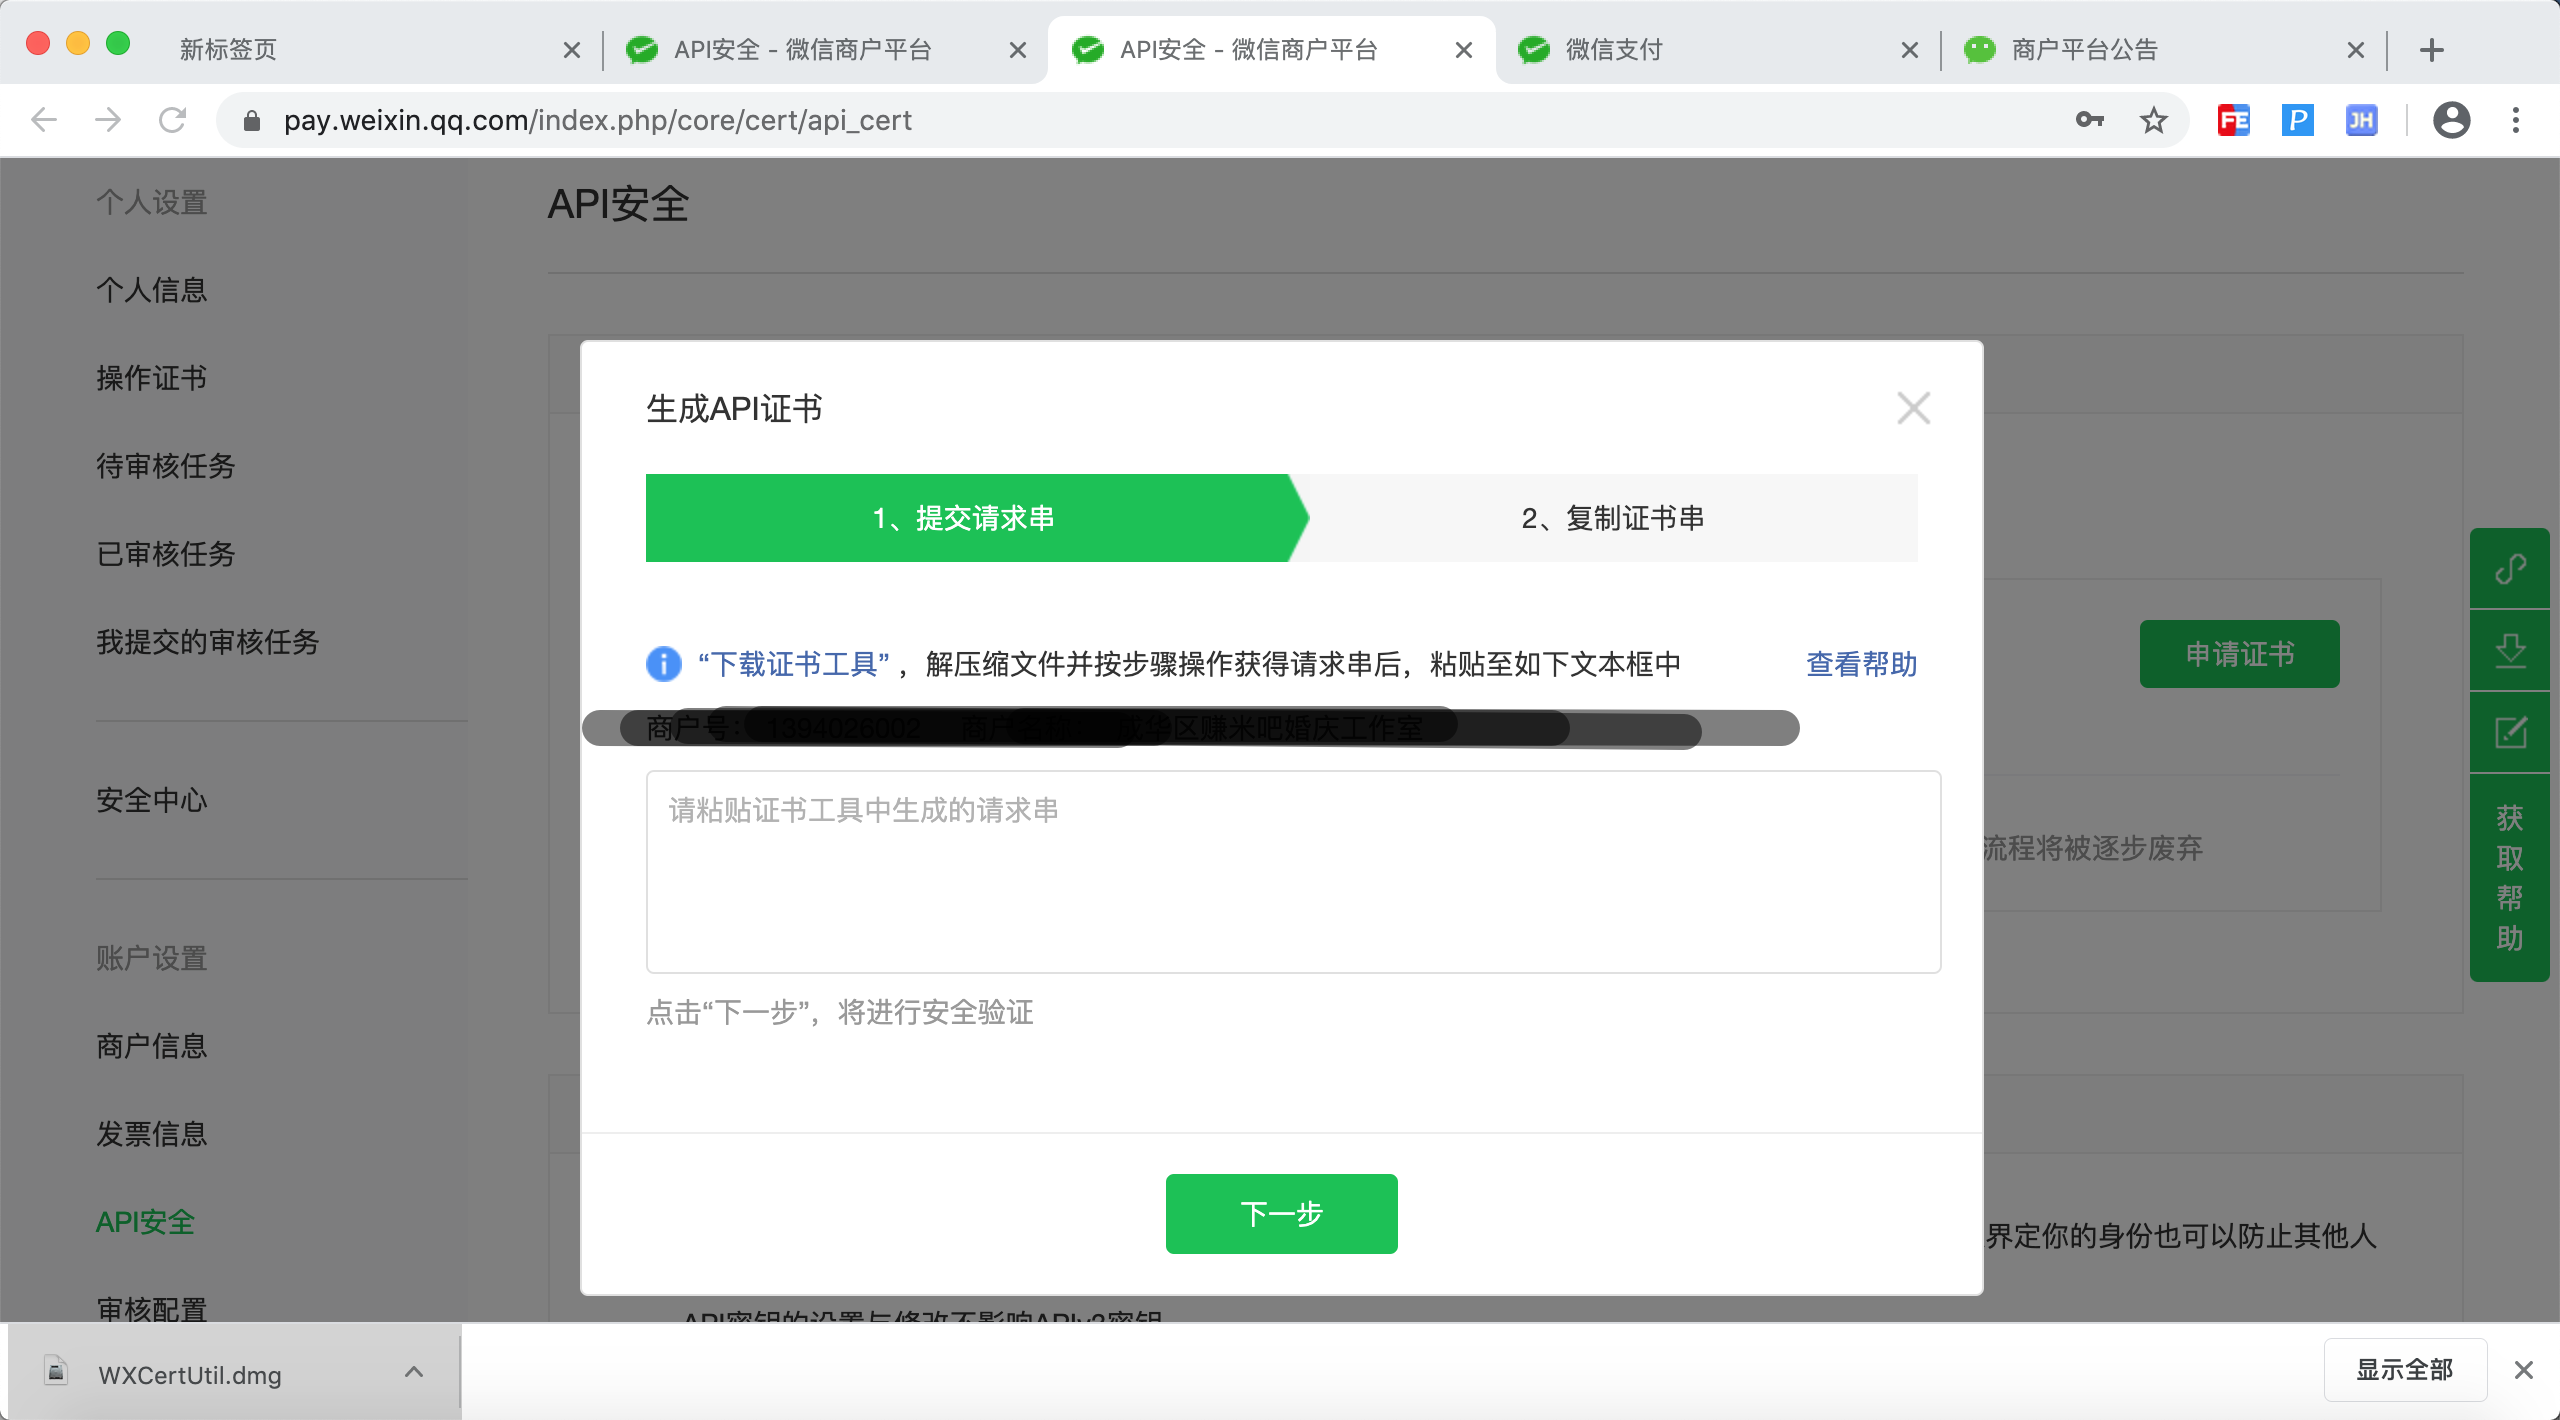Image resolution: width=2560 pixels, height=1420 pixels.
Task: Close the 生成API证书 dialog
Action: tap(1913, 408)
